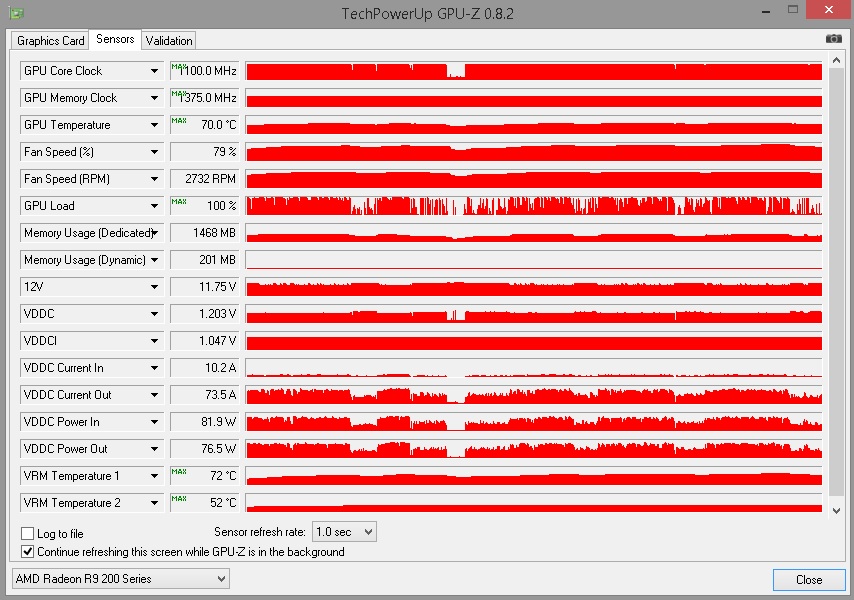
Task: Click the vertical scrollbar thumb
Action: (837, 282)
